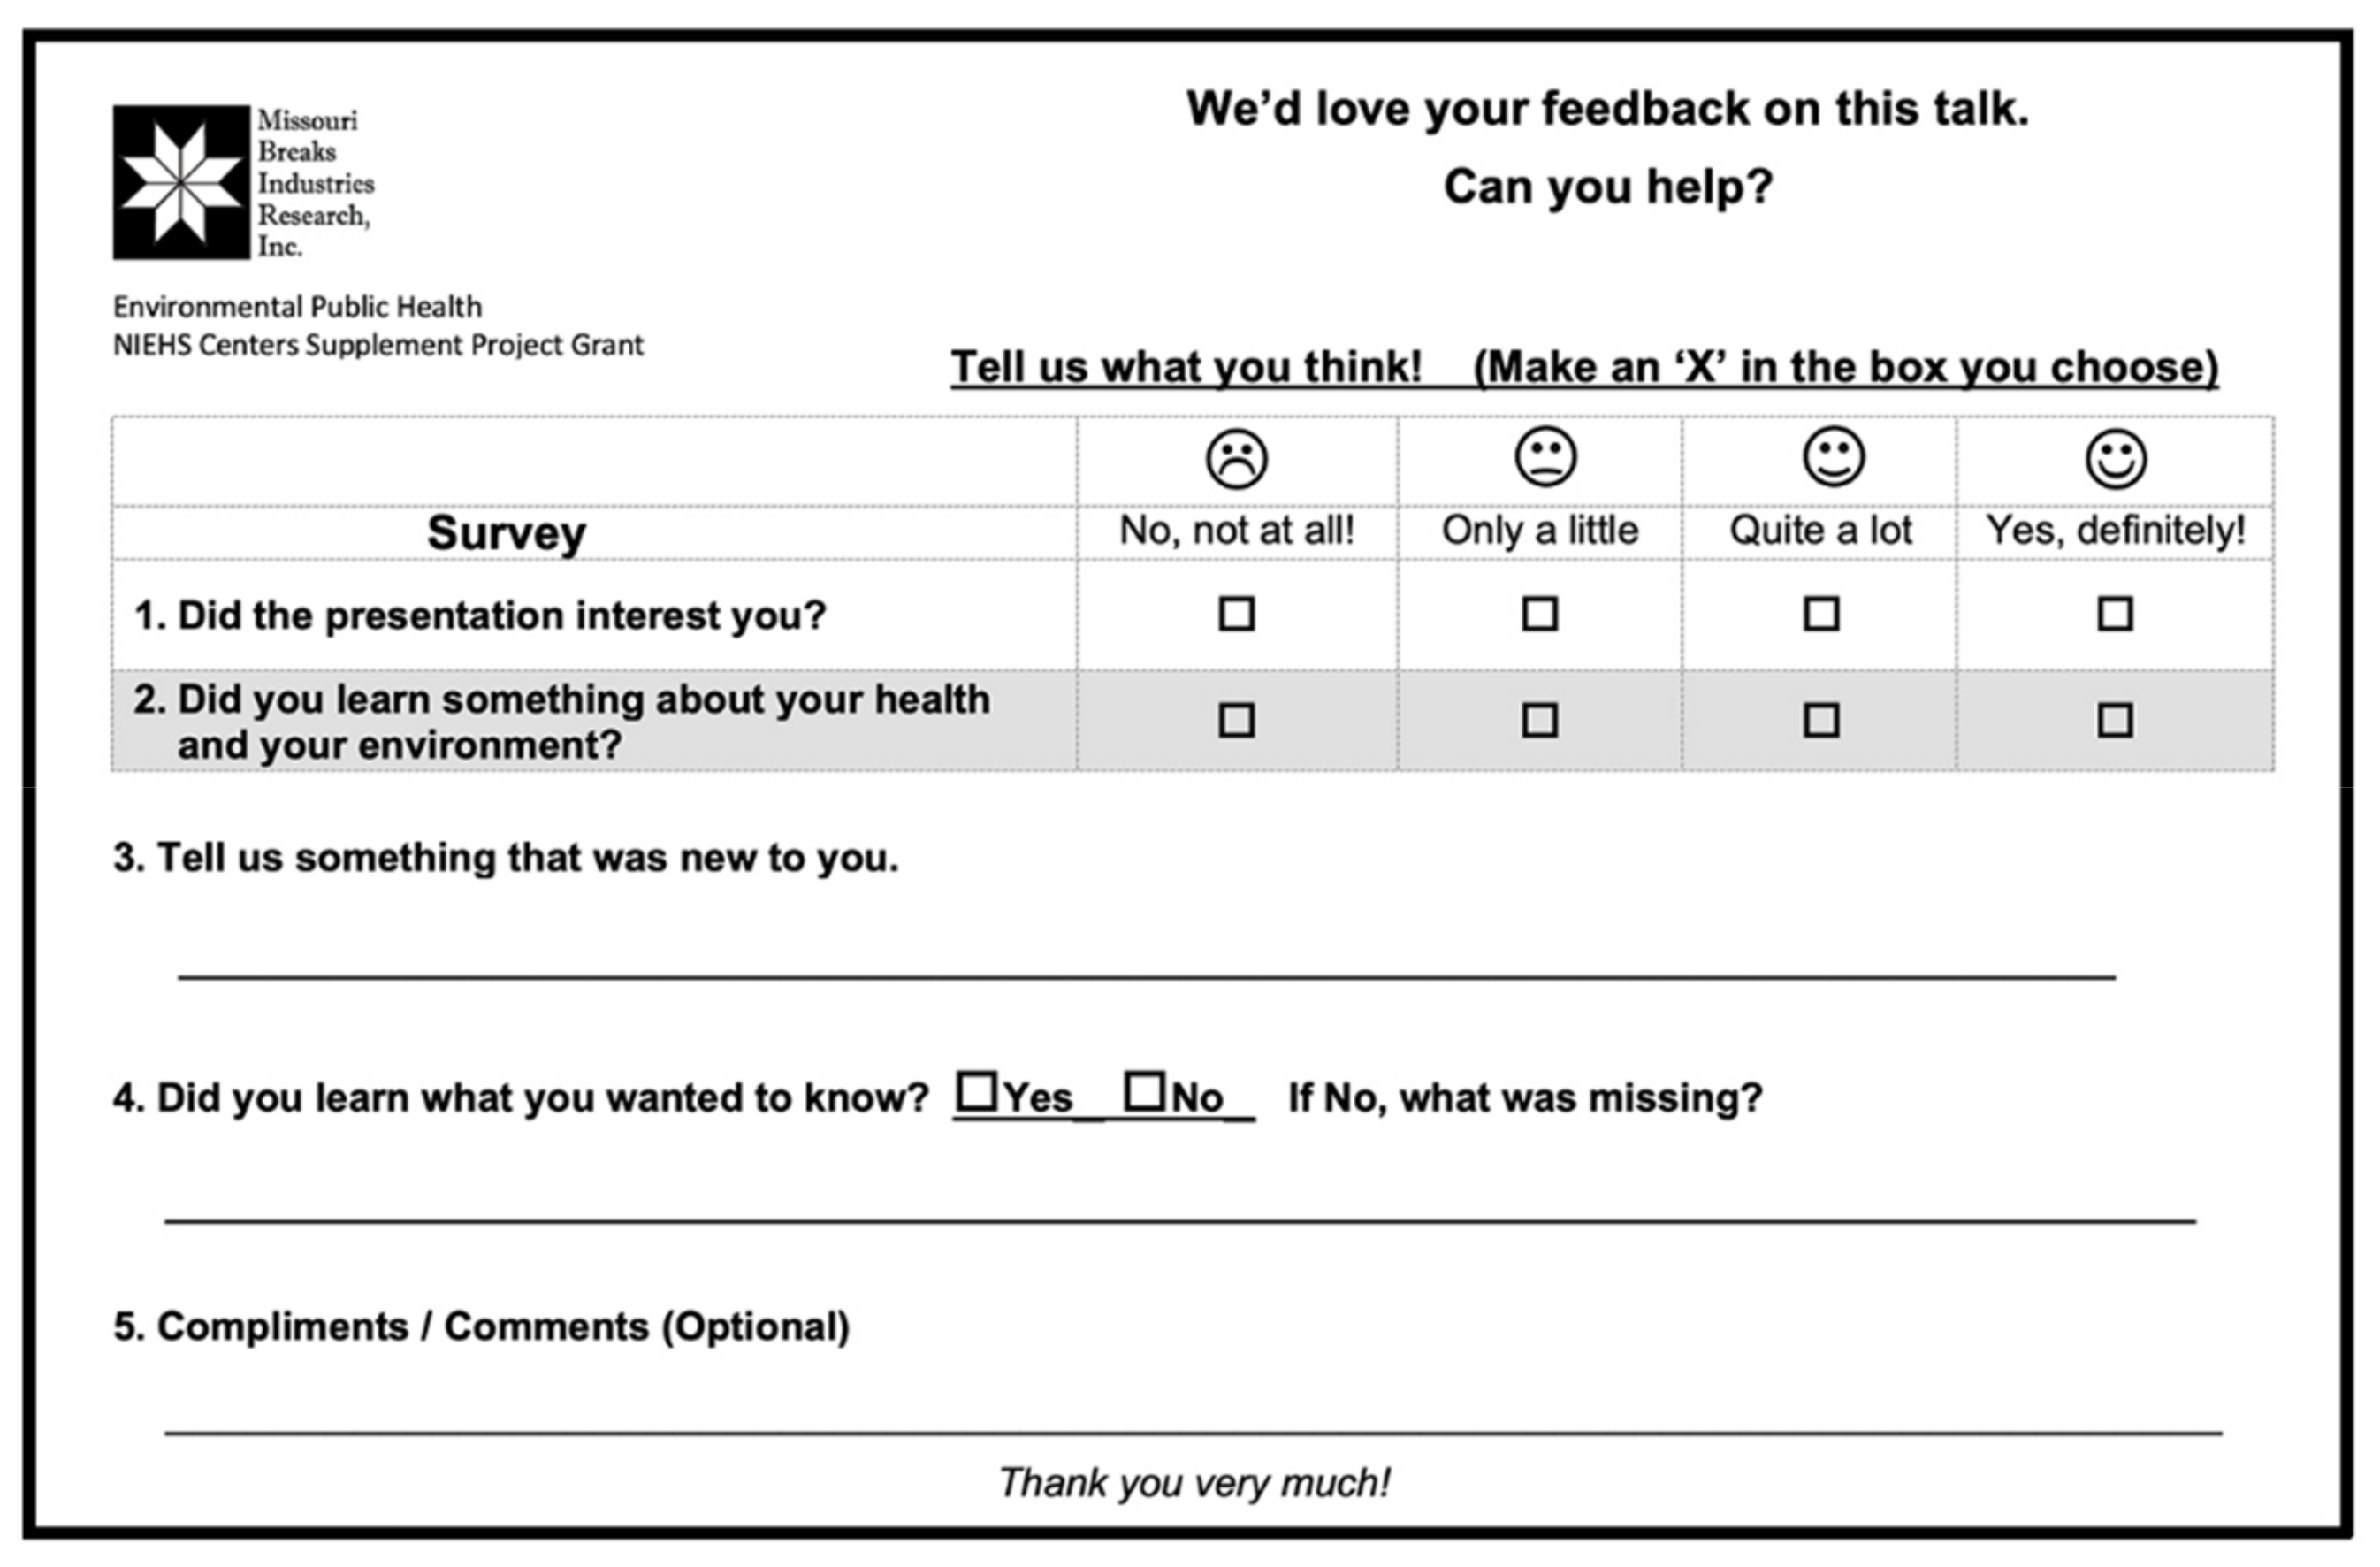Check 'No, not at all!' for question 1
The width and height of the screenshot is (2380, 1567).
coord(1237,614)
